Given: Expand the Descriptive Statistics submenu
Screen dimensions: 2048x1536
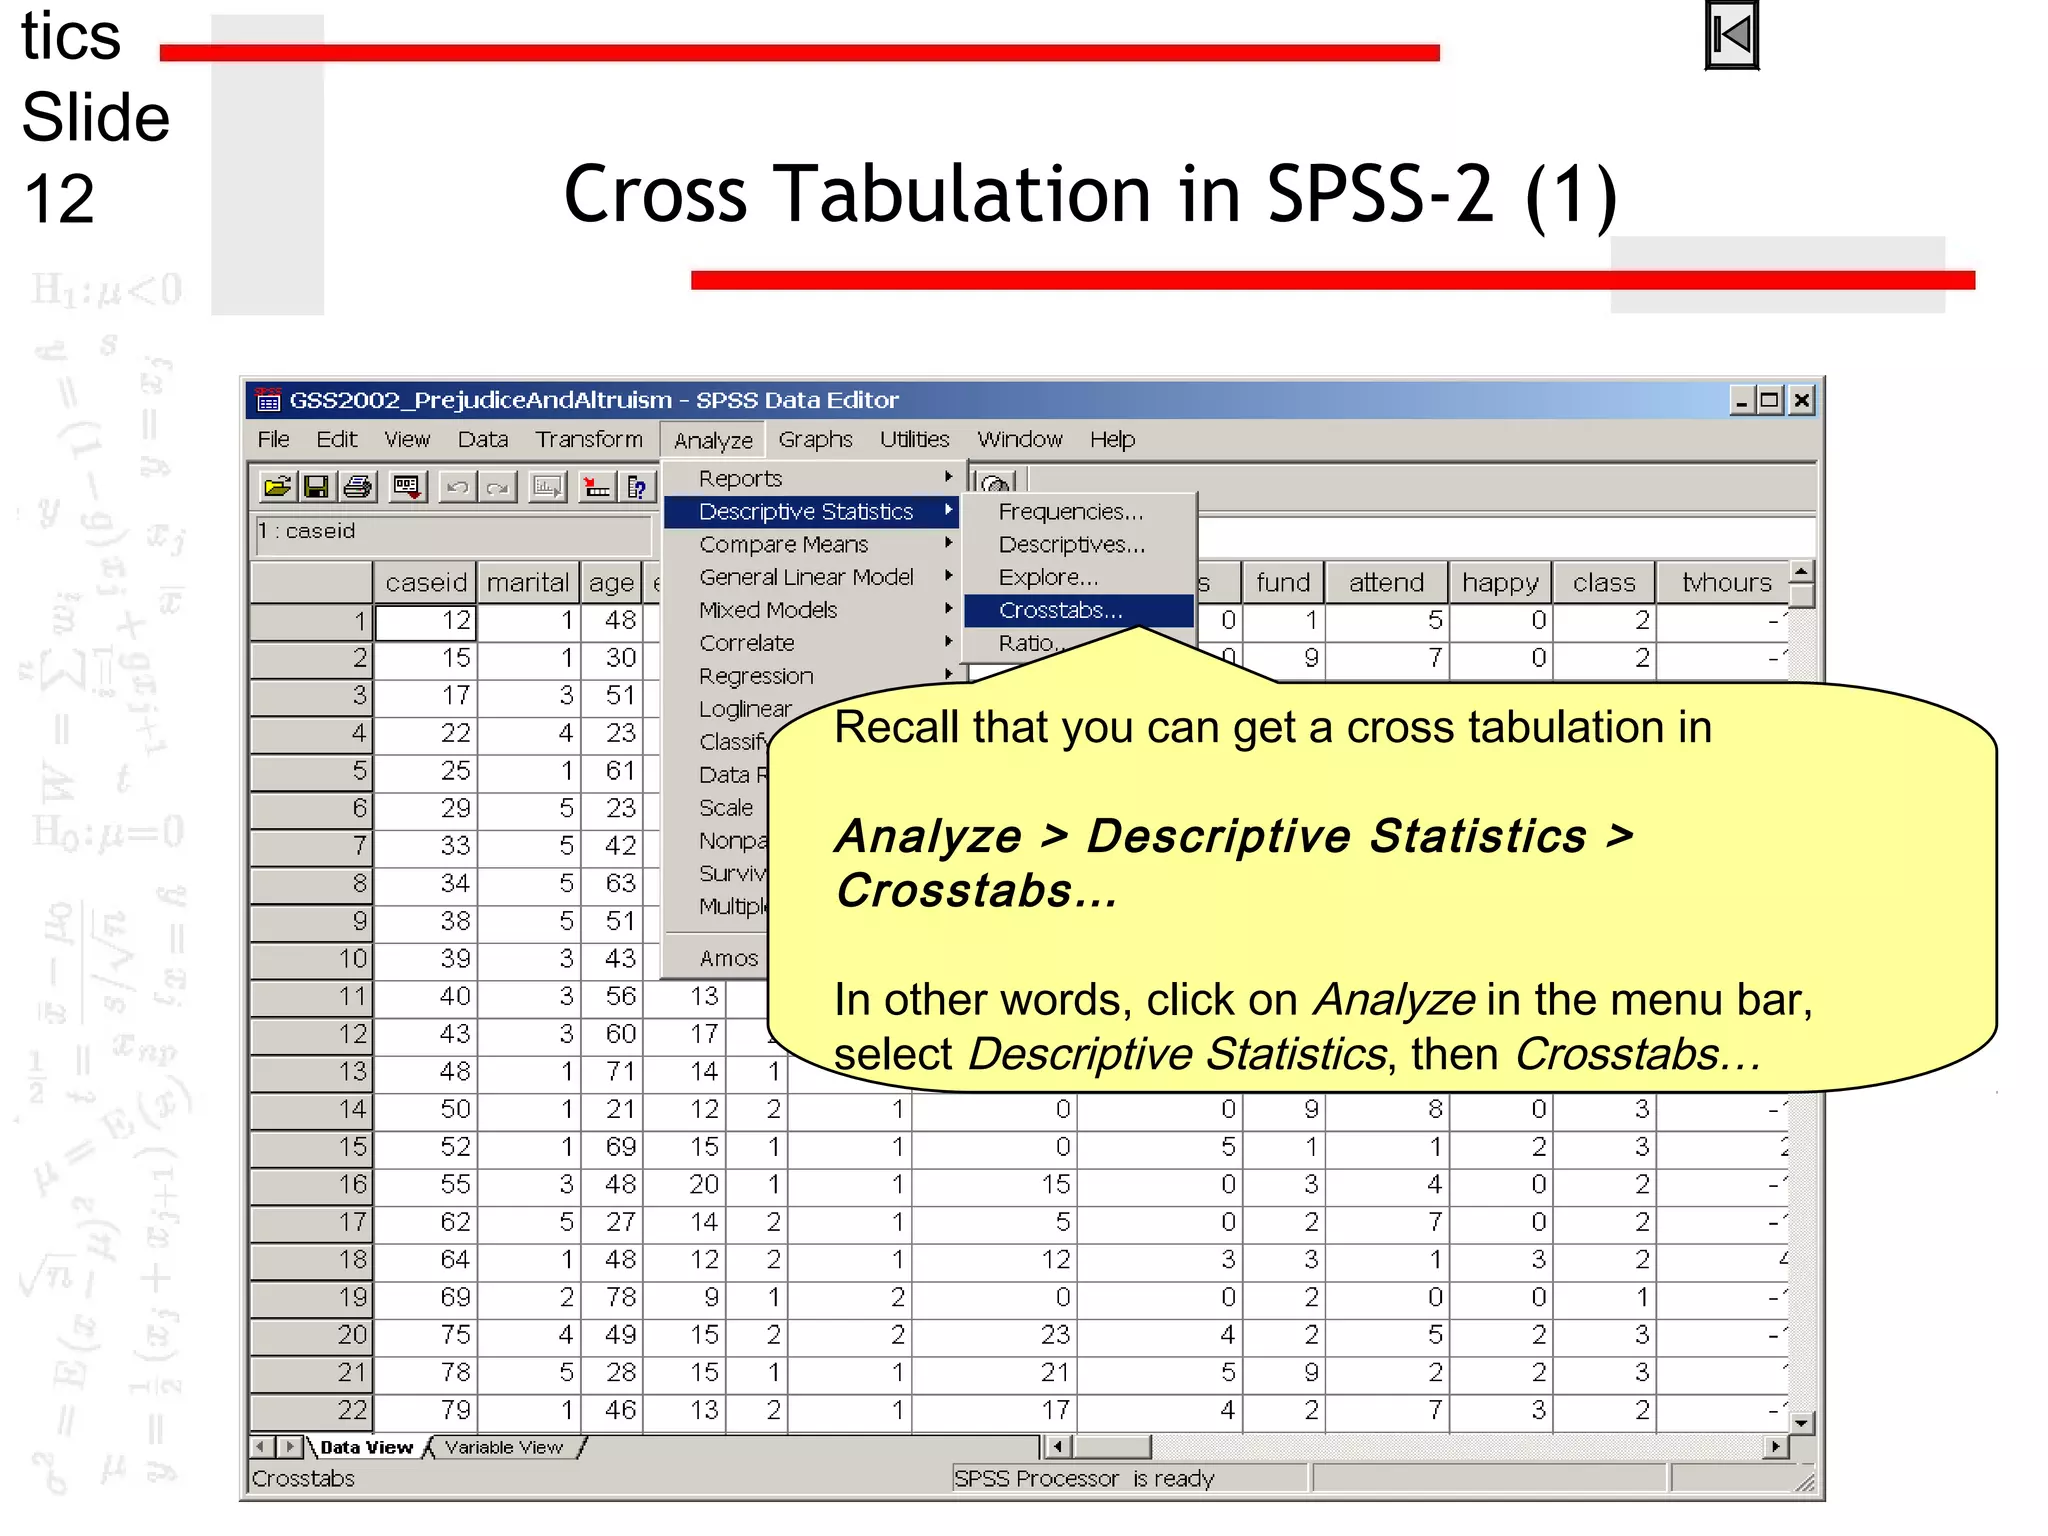Looking at the screenshot, I should click(812, 512).
